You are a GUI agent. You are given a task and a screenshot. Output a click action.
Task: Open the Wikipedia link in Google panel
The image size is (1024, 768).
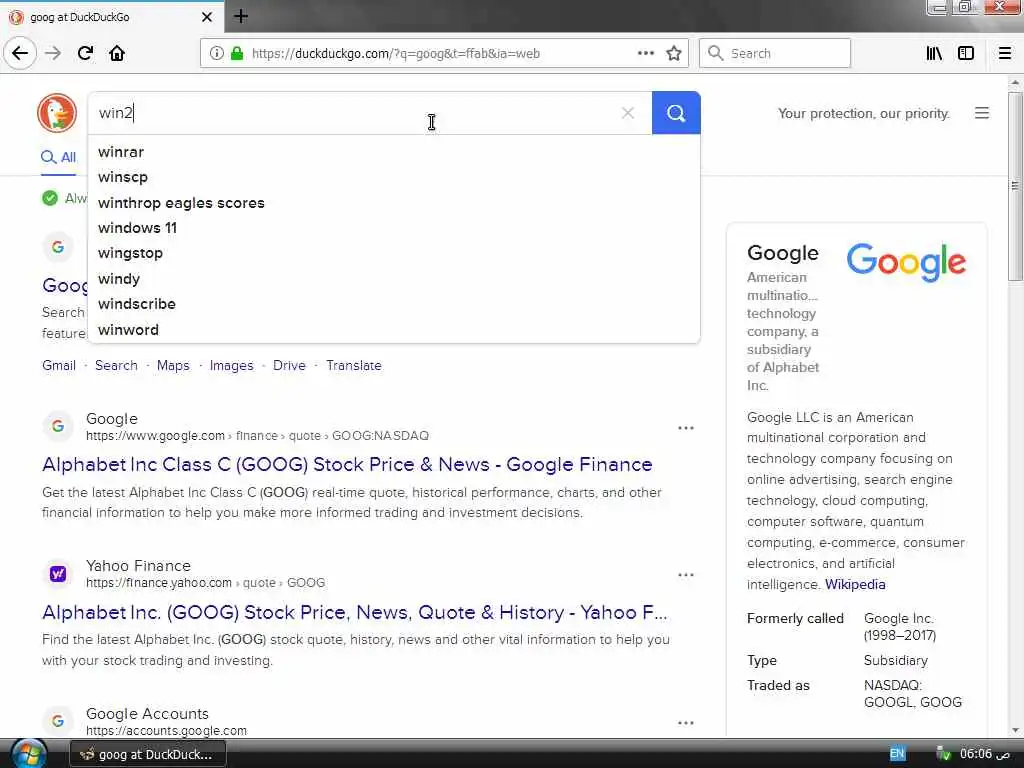[x=855, y=584]
